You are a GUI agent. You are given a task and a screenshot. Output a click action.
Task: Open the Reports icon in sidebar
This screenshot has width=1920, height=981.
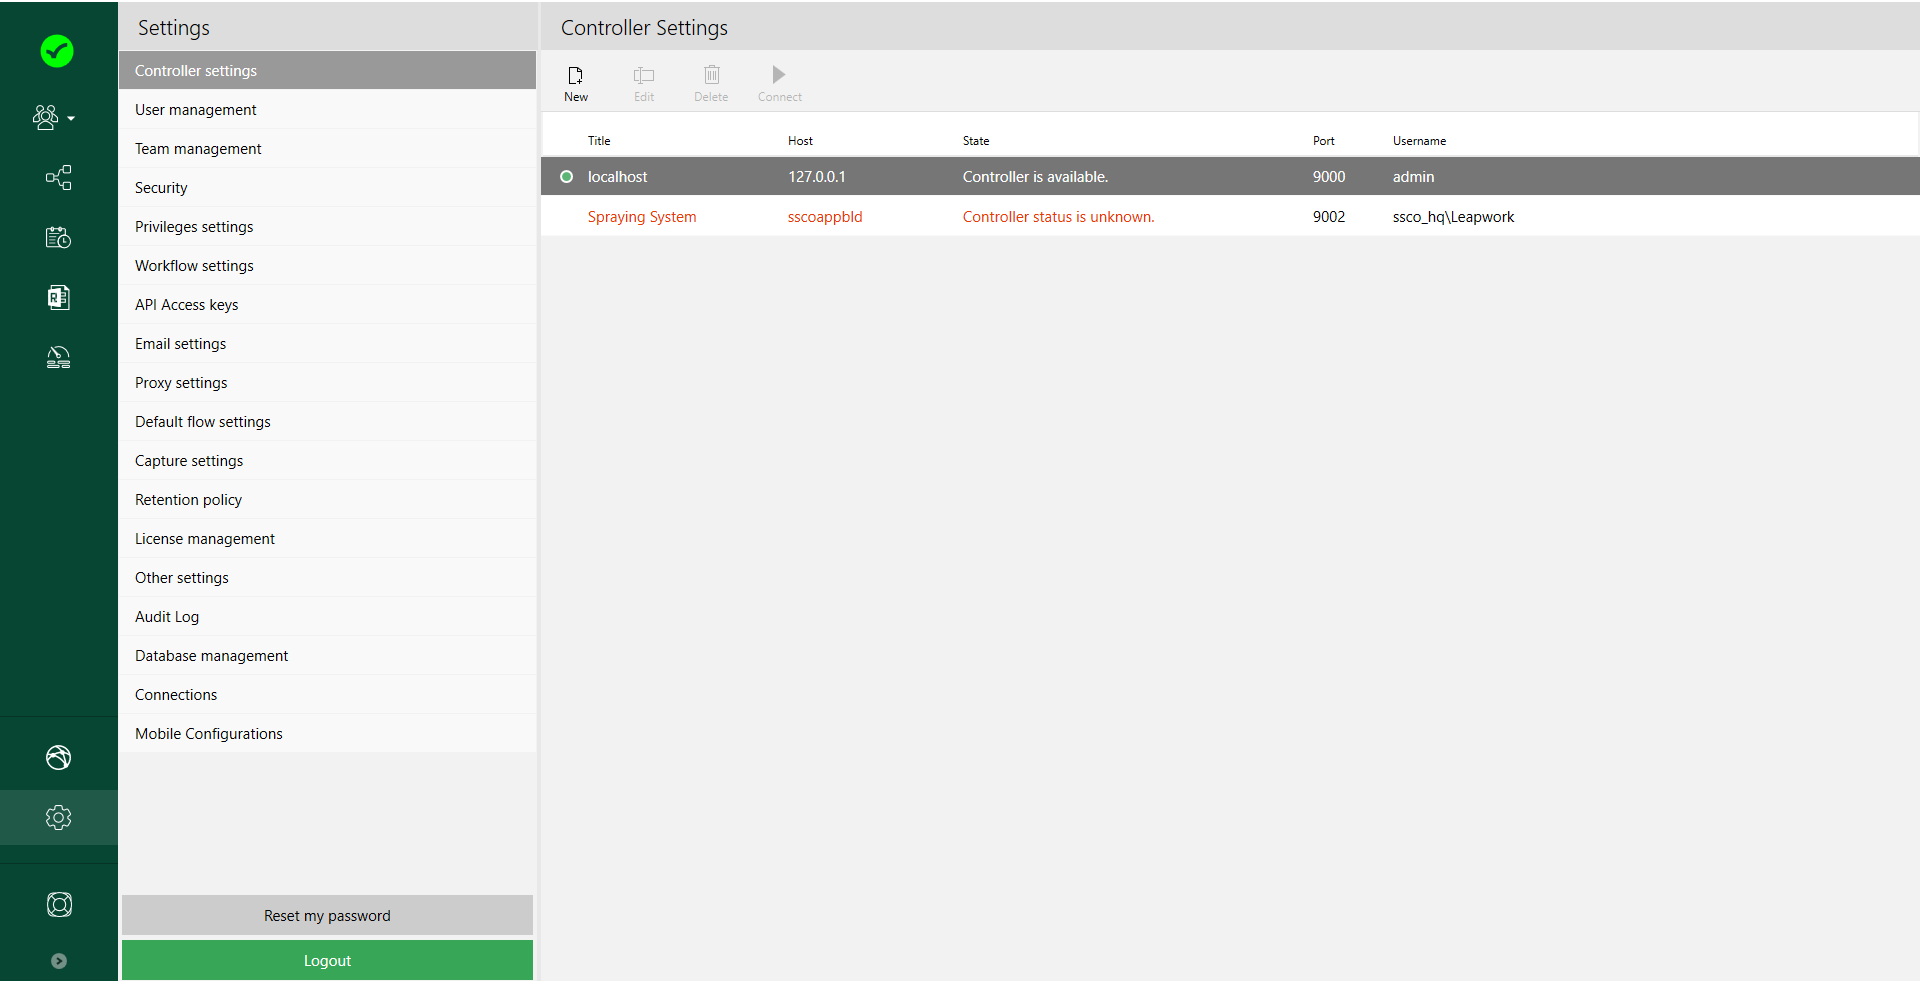coord(58,297)
